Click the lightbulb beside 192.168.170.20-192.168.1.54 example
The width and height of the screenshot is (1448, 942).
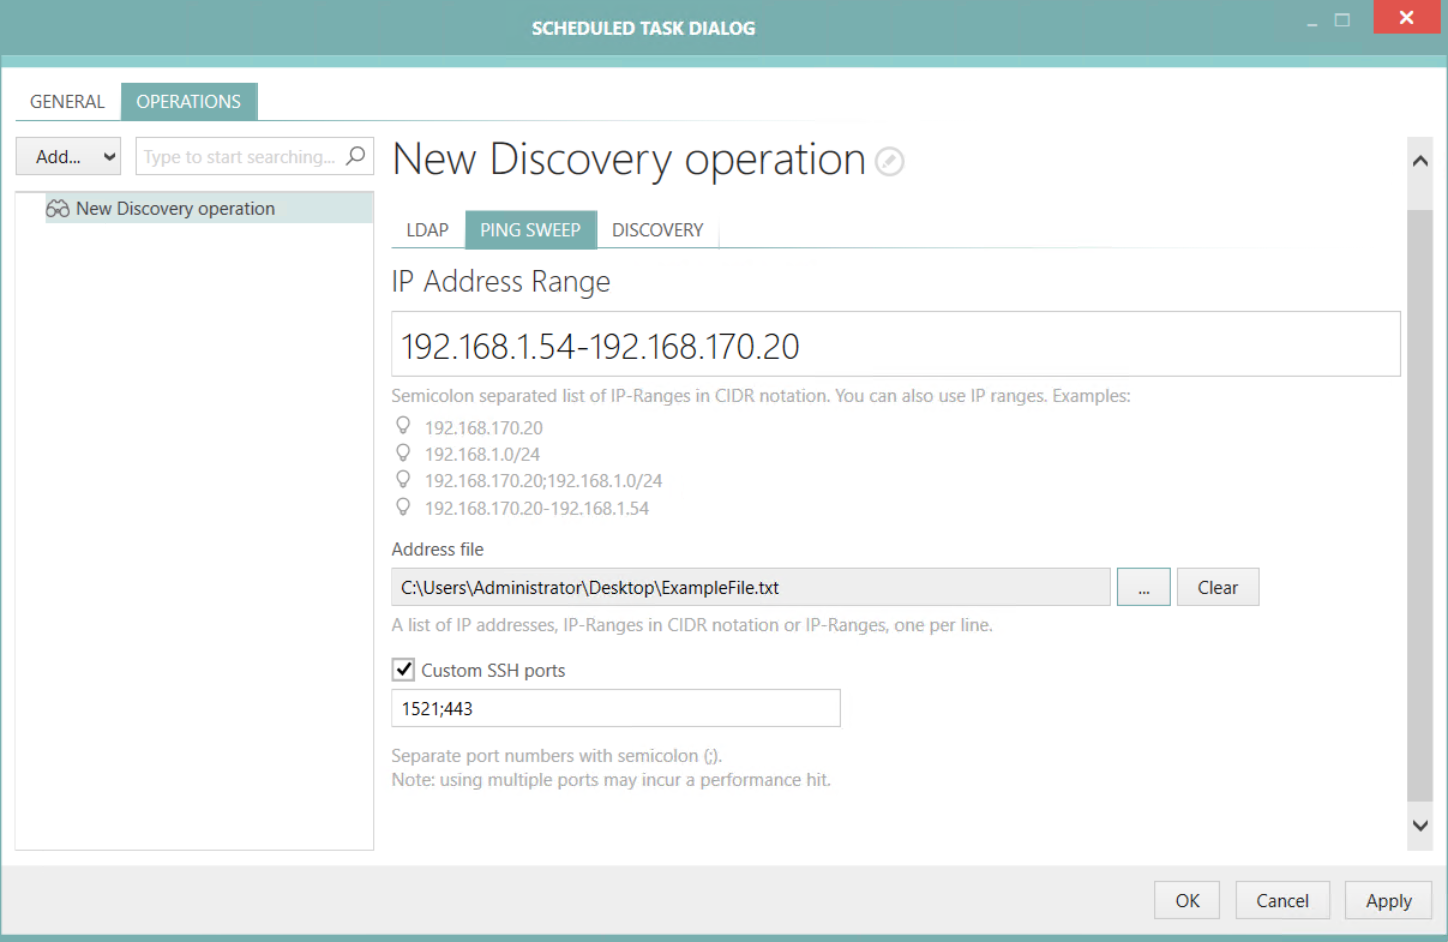point(403,507)
